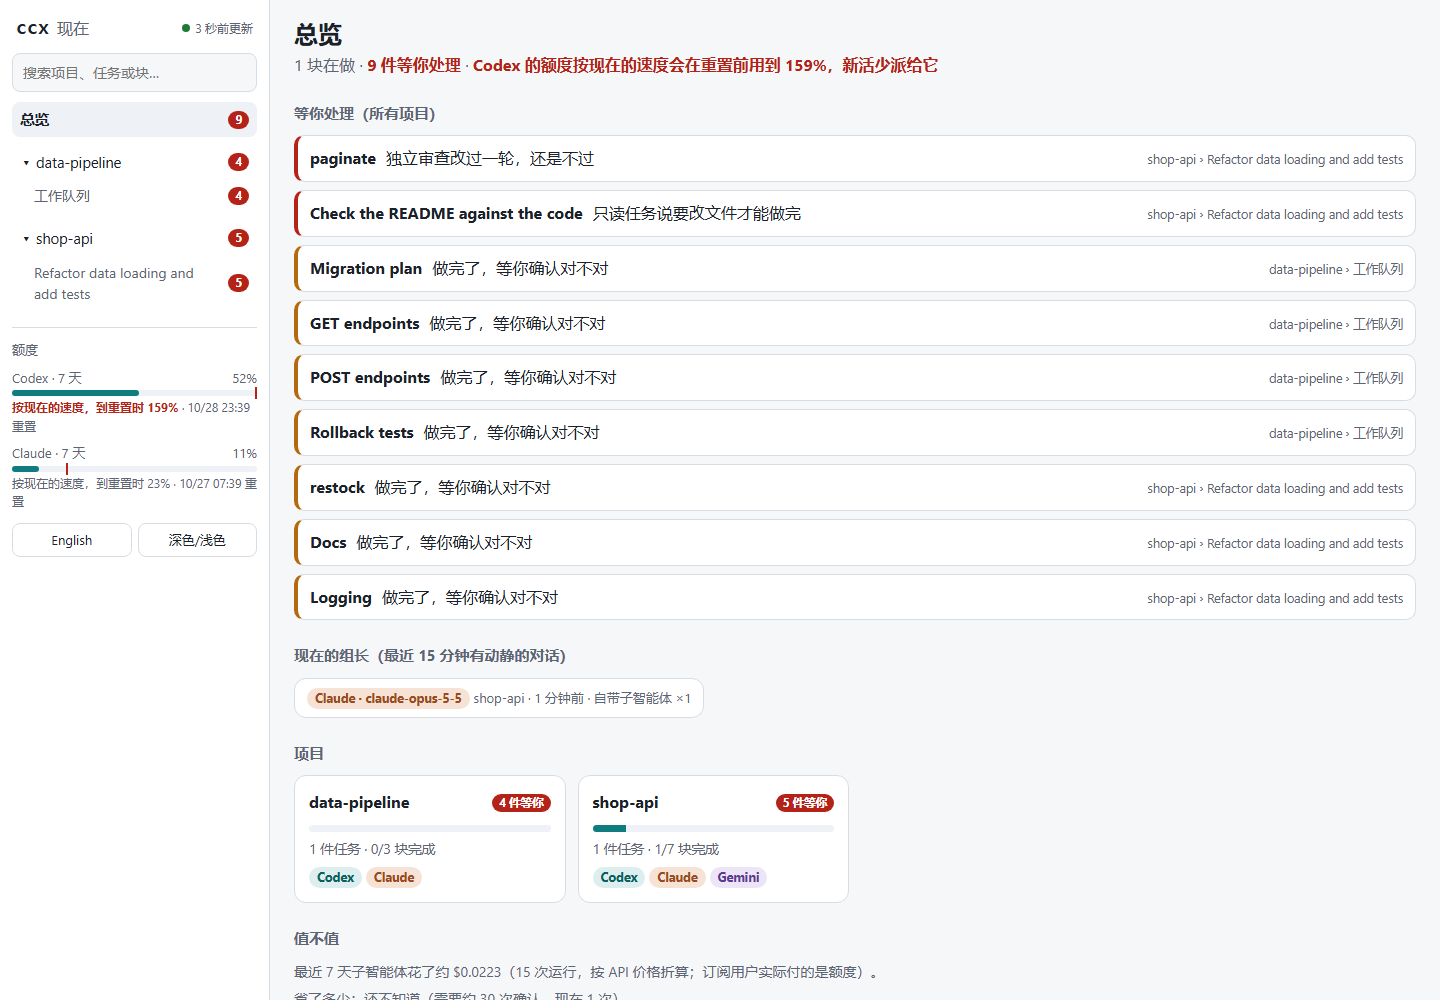Open the Logging row

coord(855,598)
